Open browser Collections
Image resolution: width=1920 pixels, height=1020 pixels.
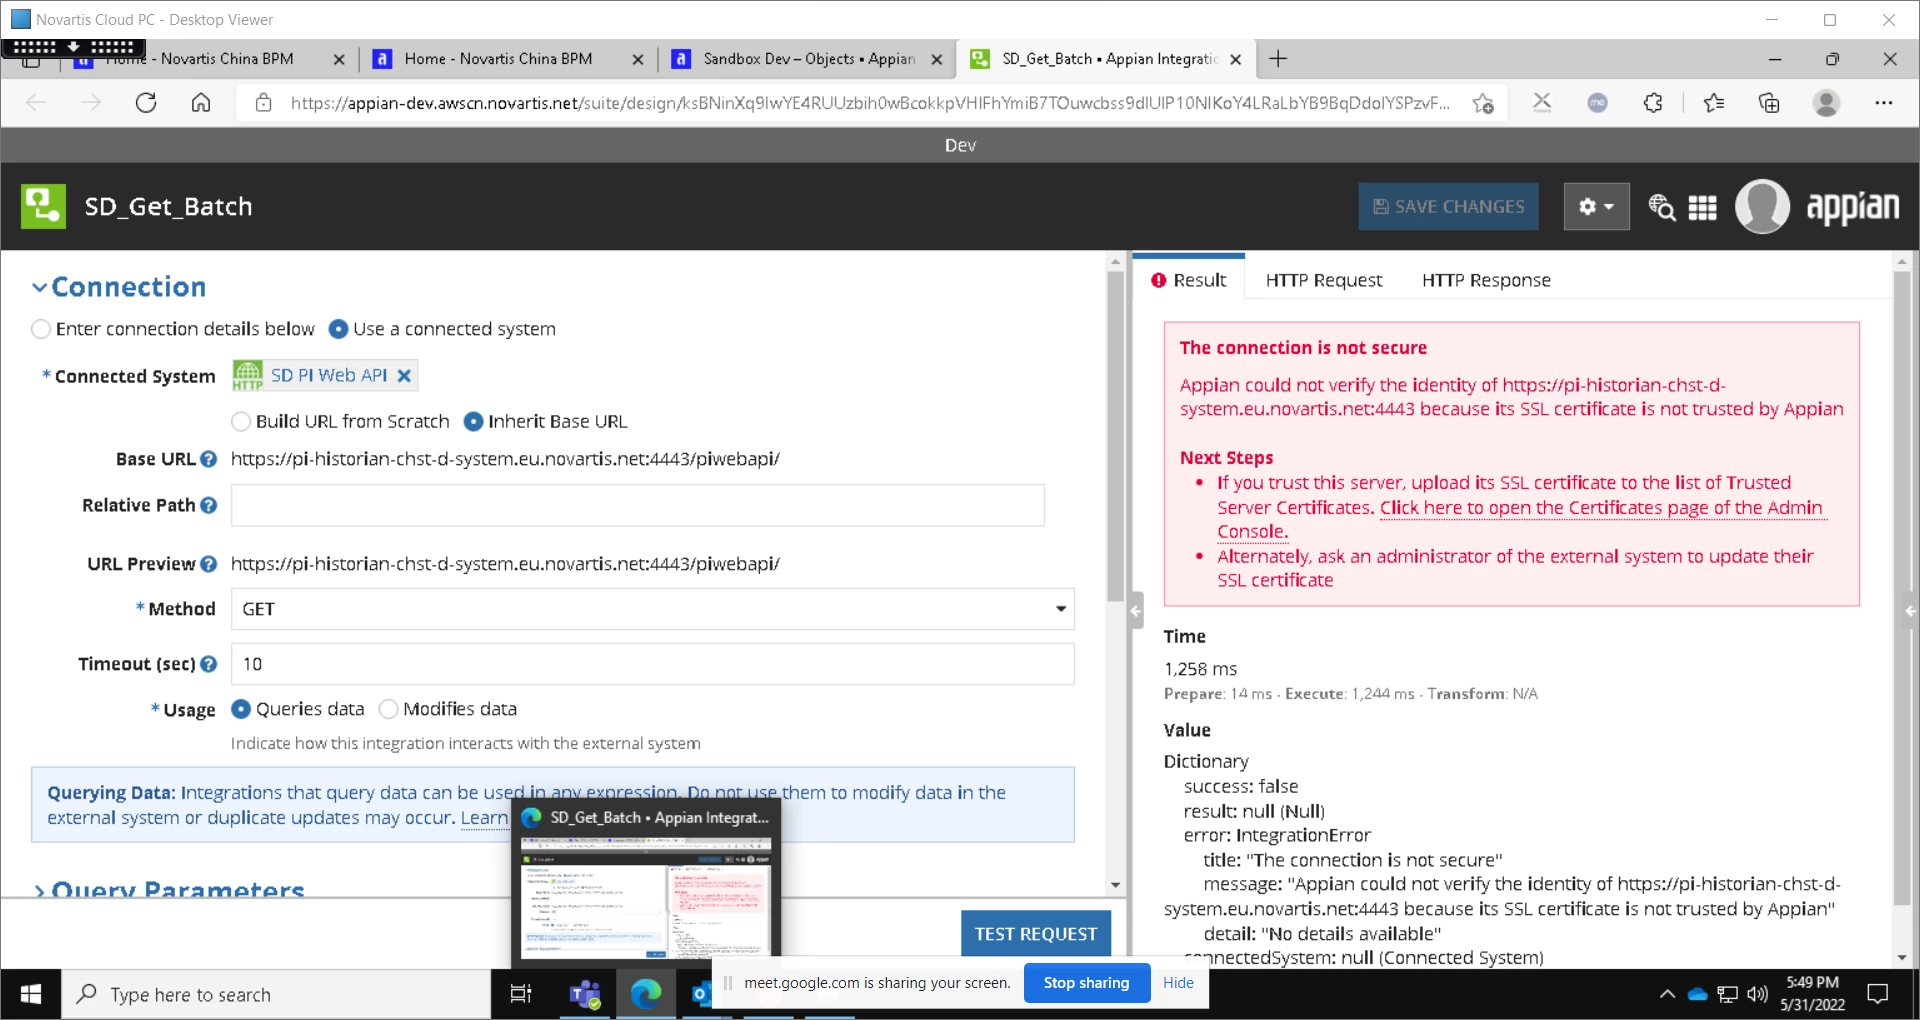(1769, 102)
